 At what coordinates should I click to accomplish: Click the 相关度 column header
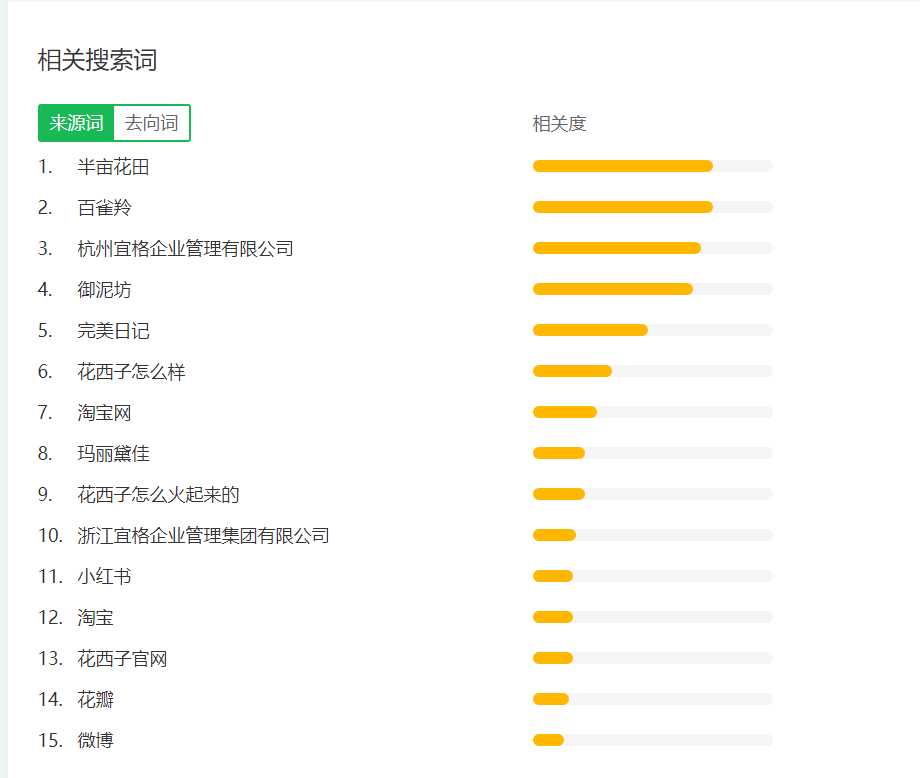click(x=559, y=124)
